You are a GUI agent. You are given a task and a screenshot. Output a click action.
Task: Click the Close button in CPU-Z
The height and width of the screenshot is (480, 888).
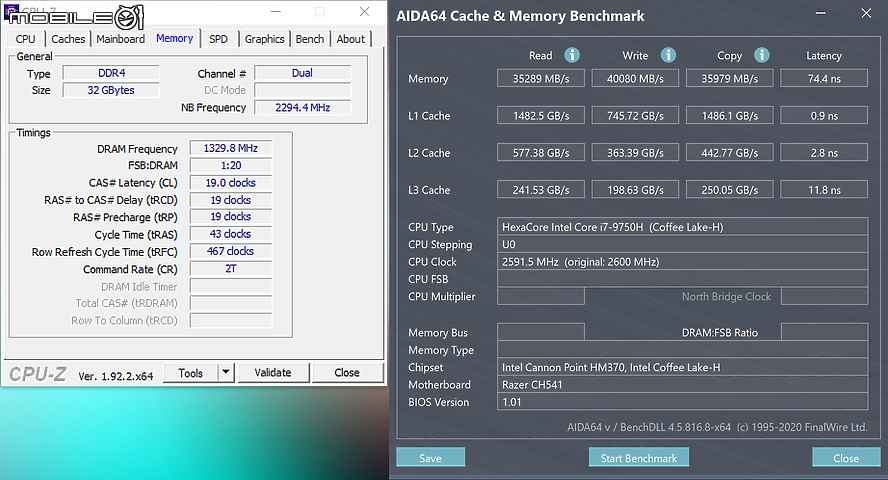(347, 372)
